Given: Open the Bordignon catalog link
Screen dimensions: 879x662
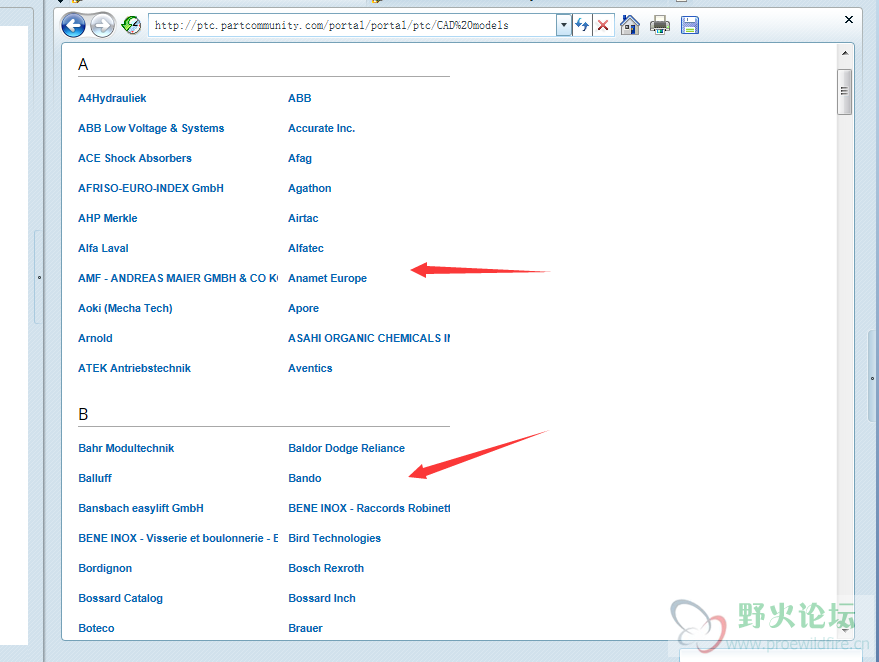Looking at the screenshot, I should pos(105,568).
